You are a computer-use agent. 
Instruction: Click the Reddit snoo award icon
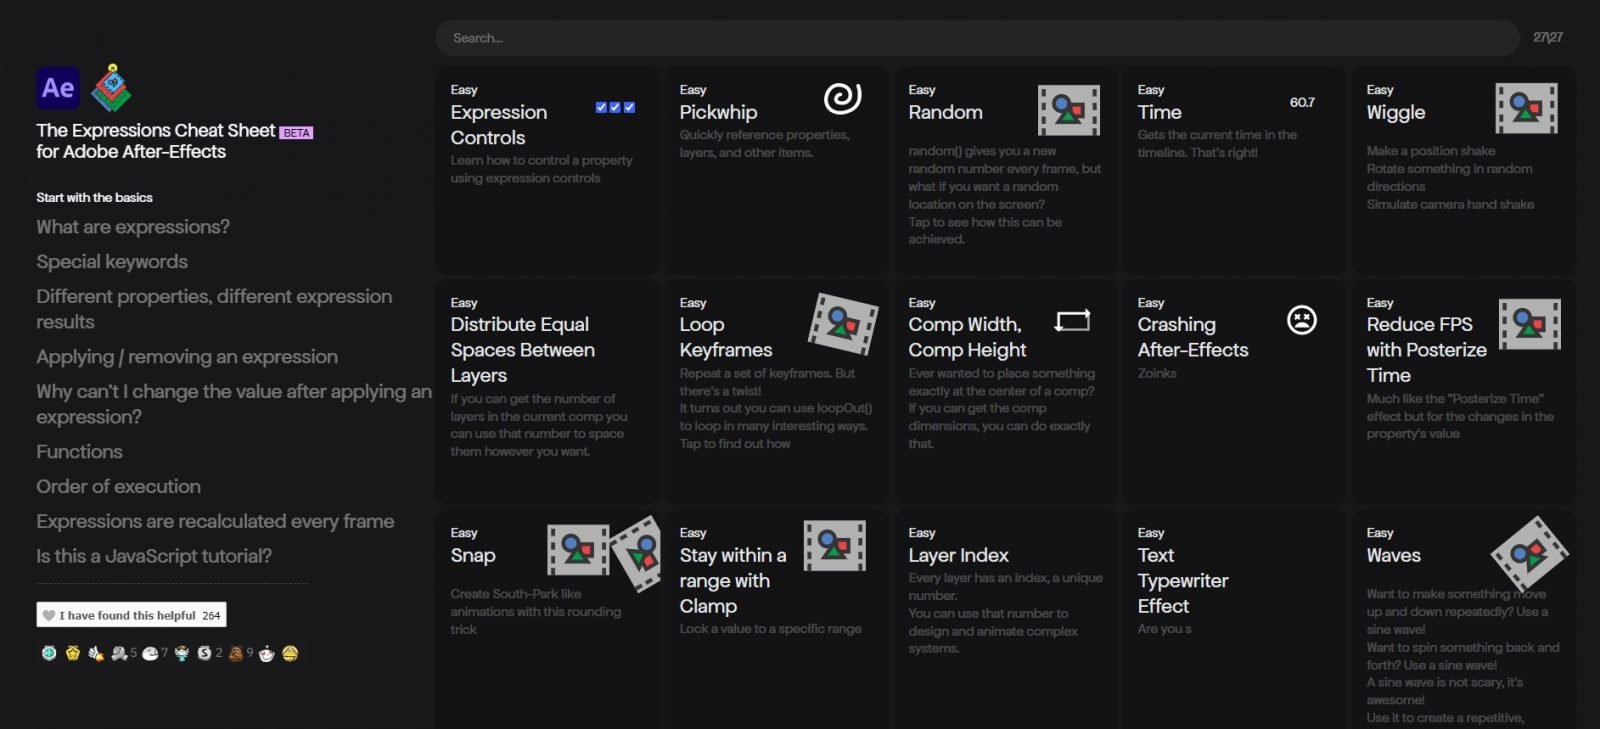coord(266,653)
